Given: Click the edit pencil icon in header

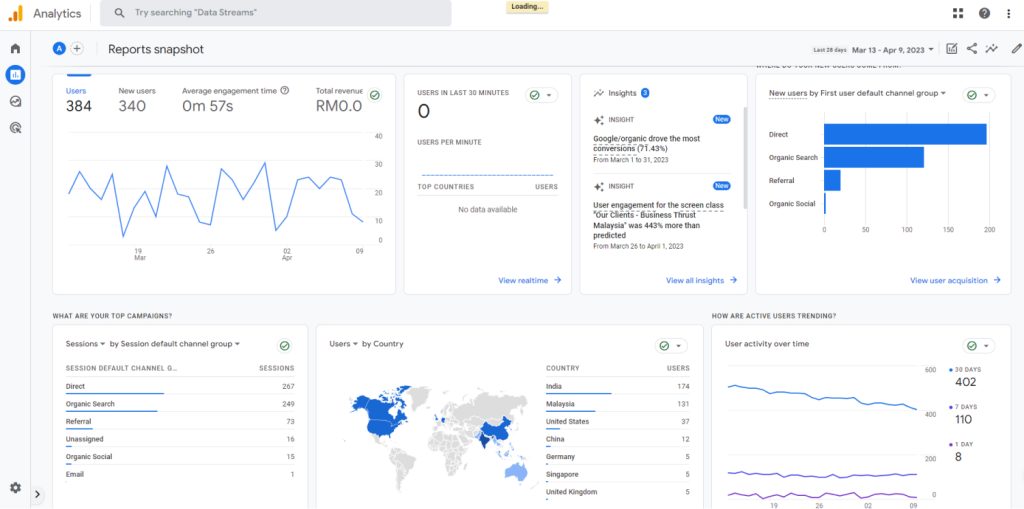Looking at the screenshot, I should pyautogui.click(x=1016, y=48).
